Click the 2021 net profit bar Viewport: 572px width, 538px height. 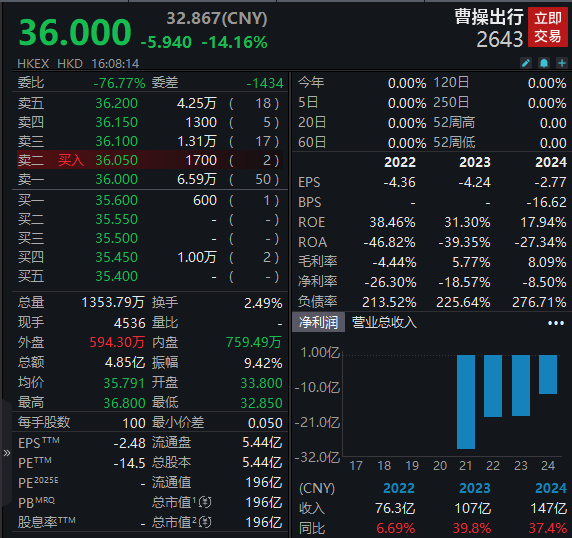click(x=466, y=402)
